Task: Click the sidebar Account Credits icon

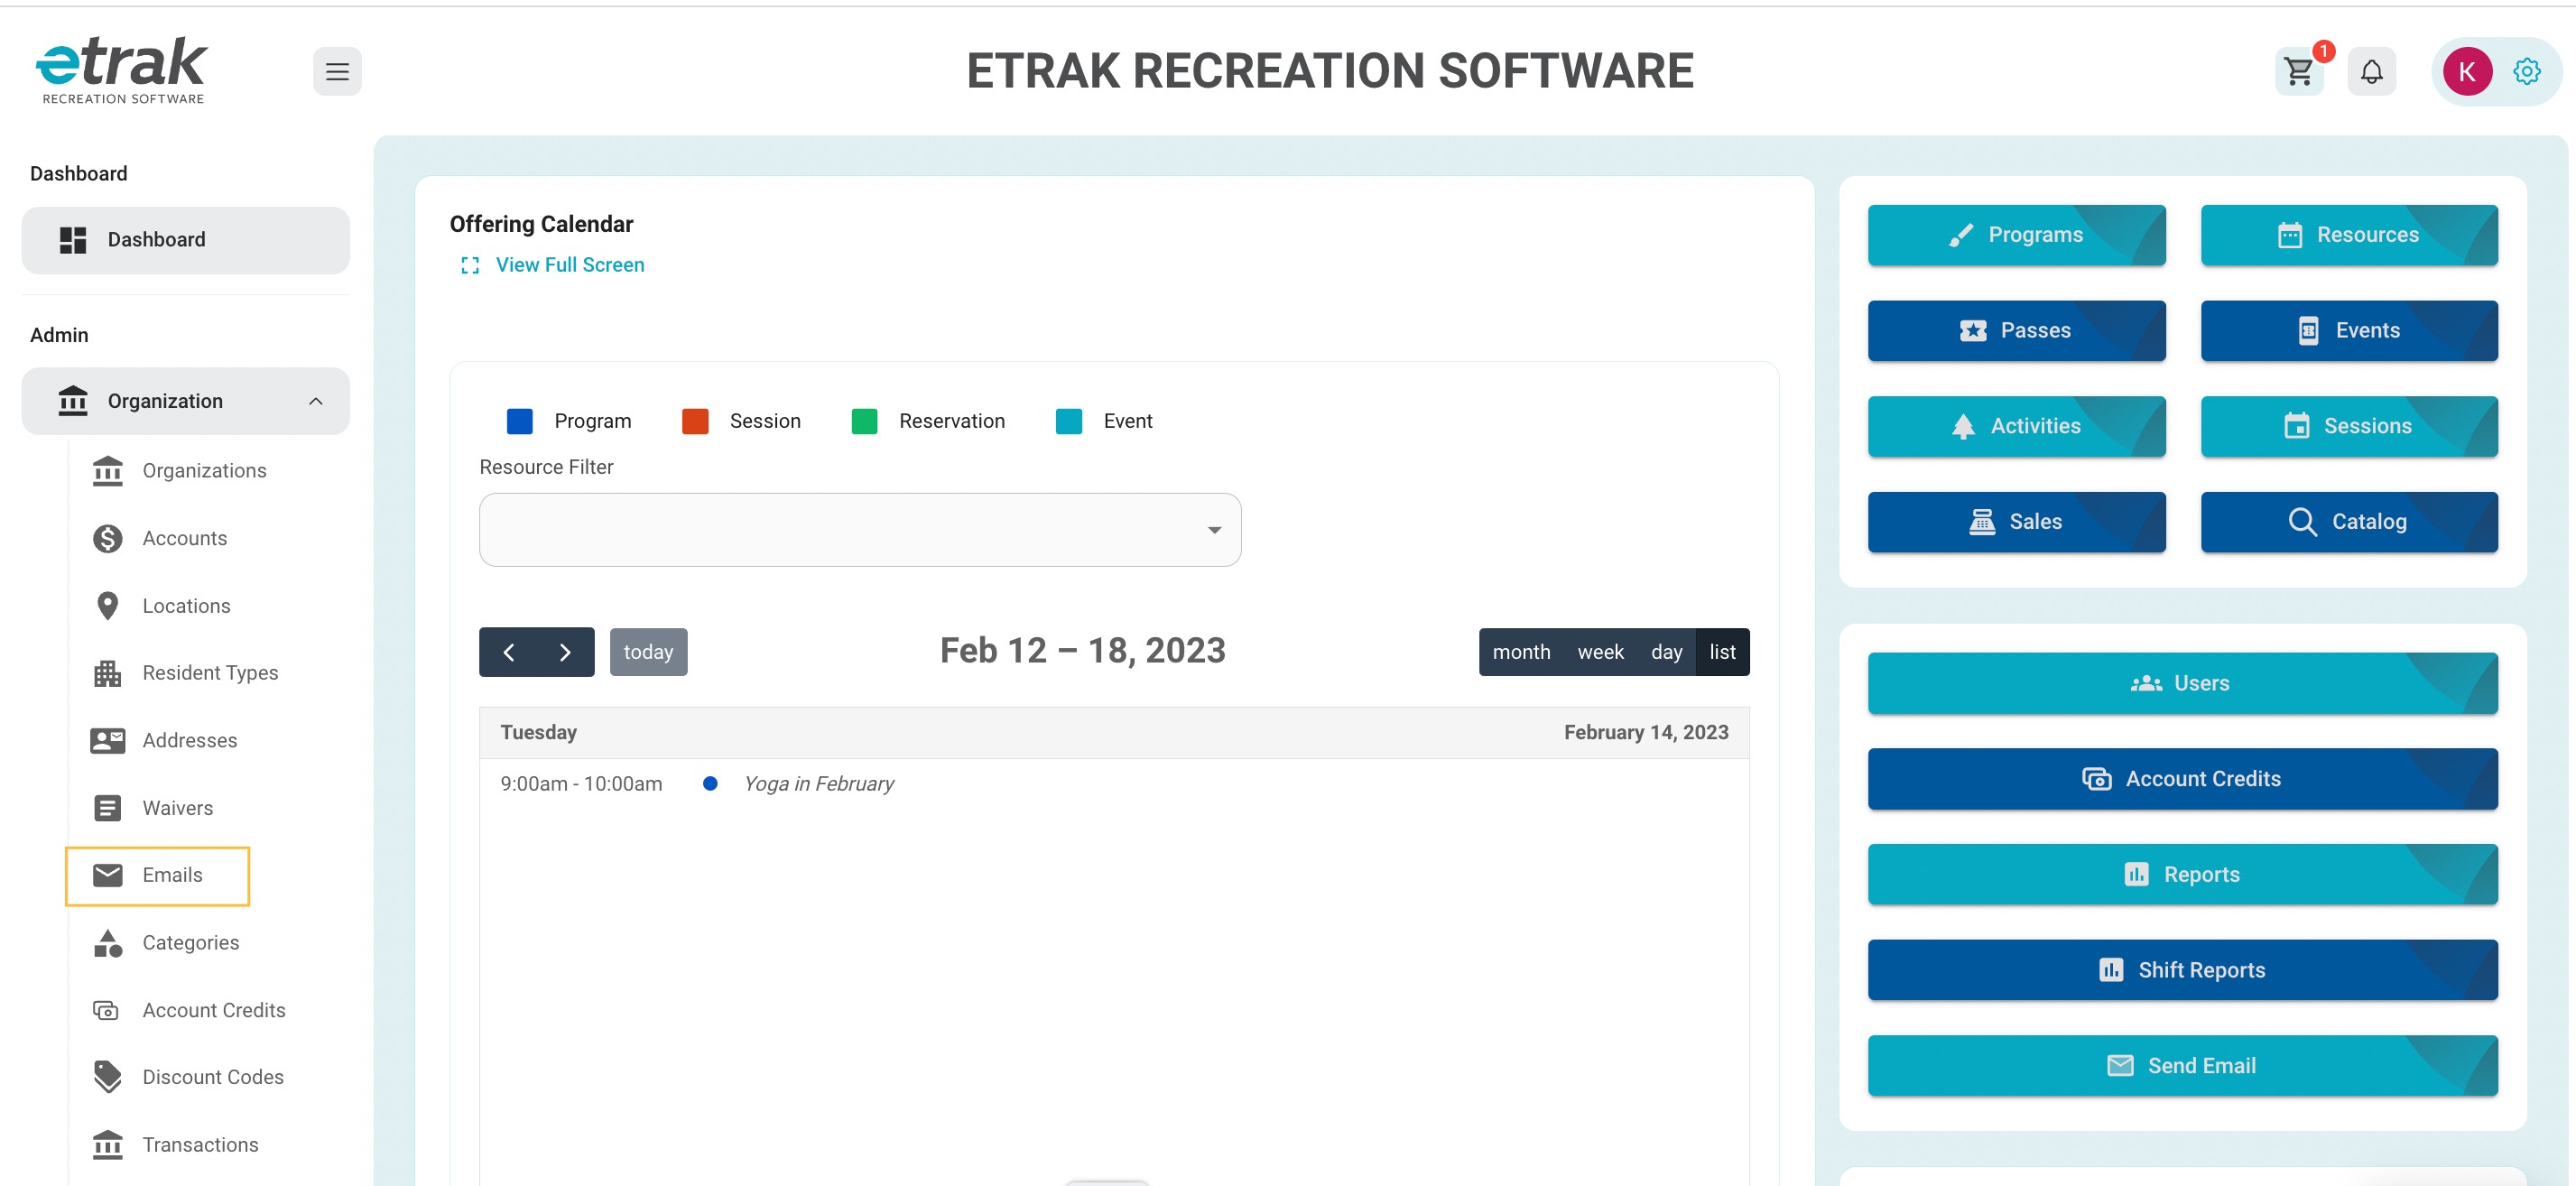Action: pos(106,1010)
